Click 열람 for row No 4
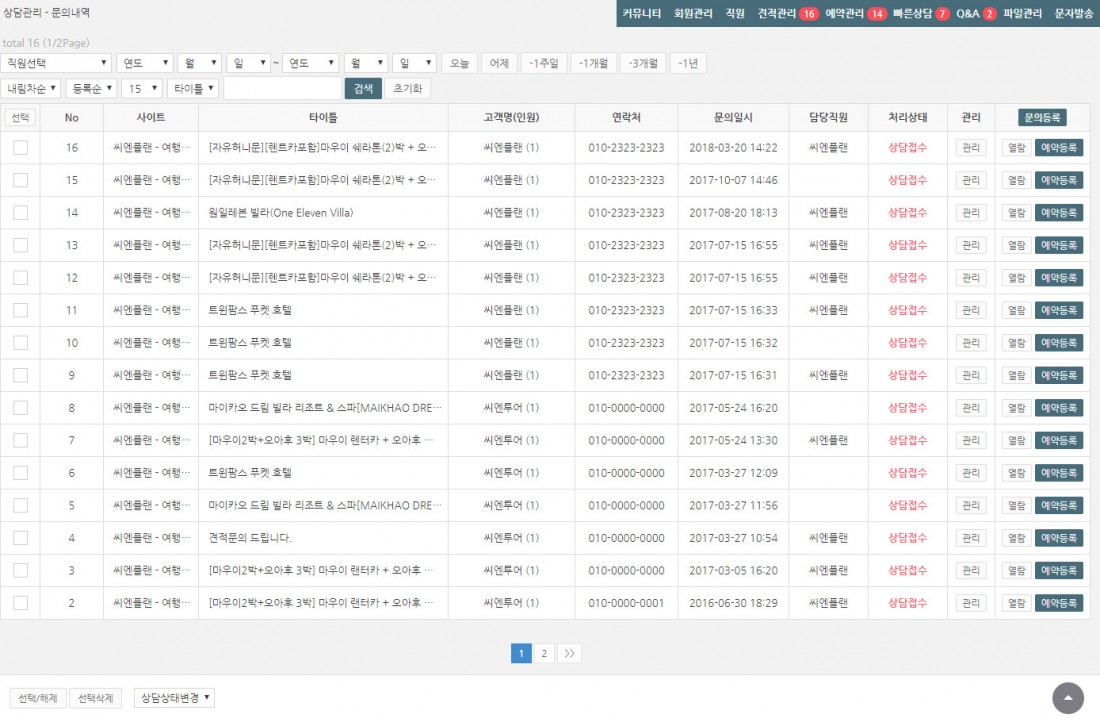Viewport: 1100px width, 722px height. coord(1017,538)
